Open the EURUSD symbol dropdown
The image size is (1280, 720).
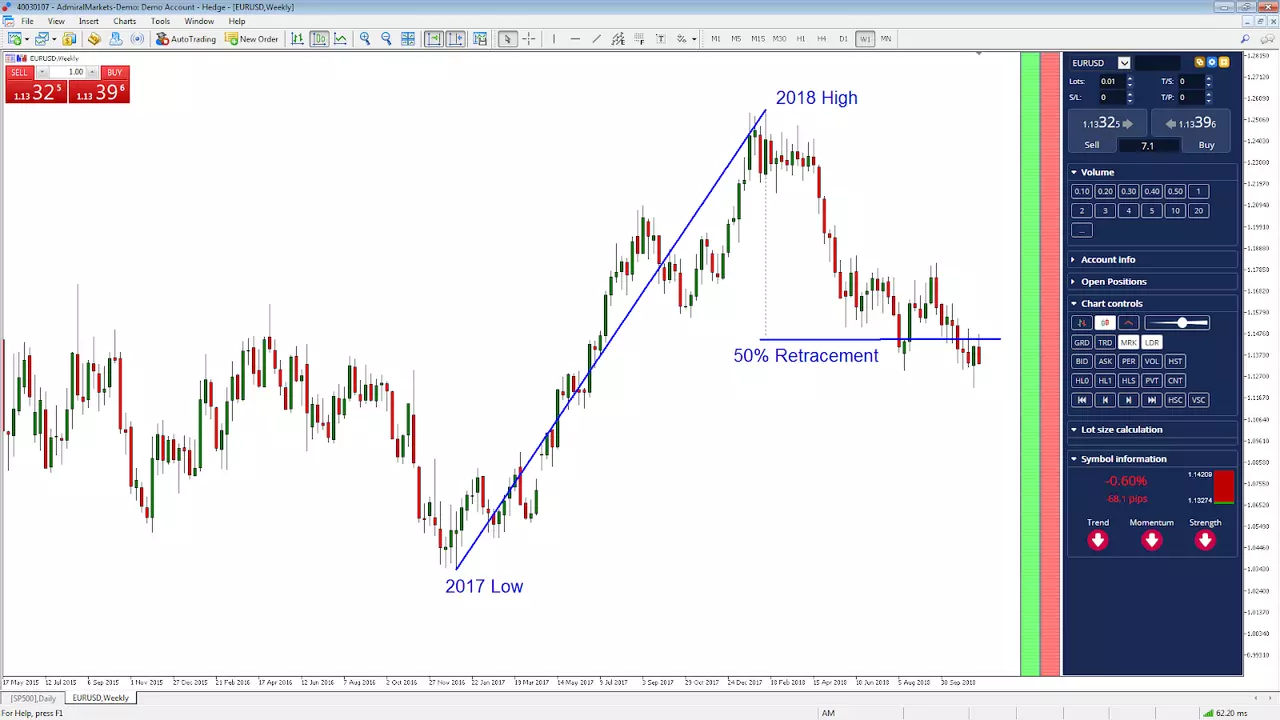pos(1124,63)
